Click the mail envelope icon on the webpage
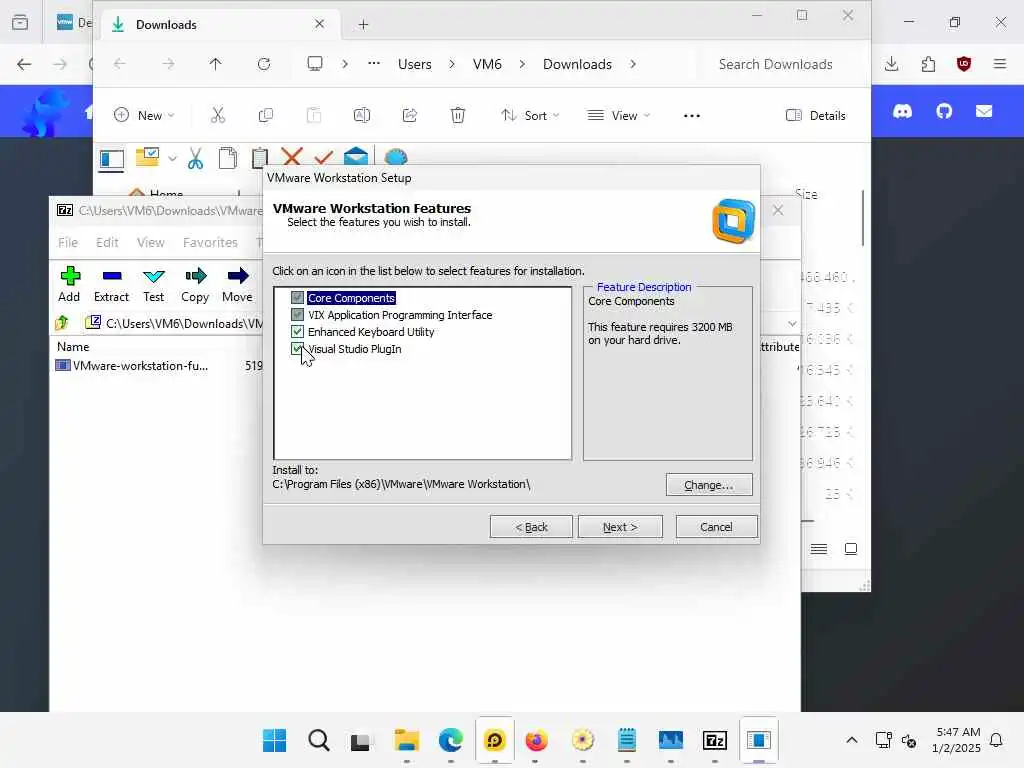Image resolution: width=1024 pixels, height=768 pixels. click(x=984, y=112)
